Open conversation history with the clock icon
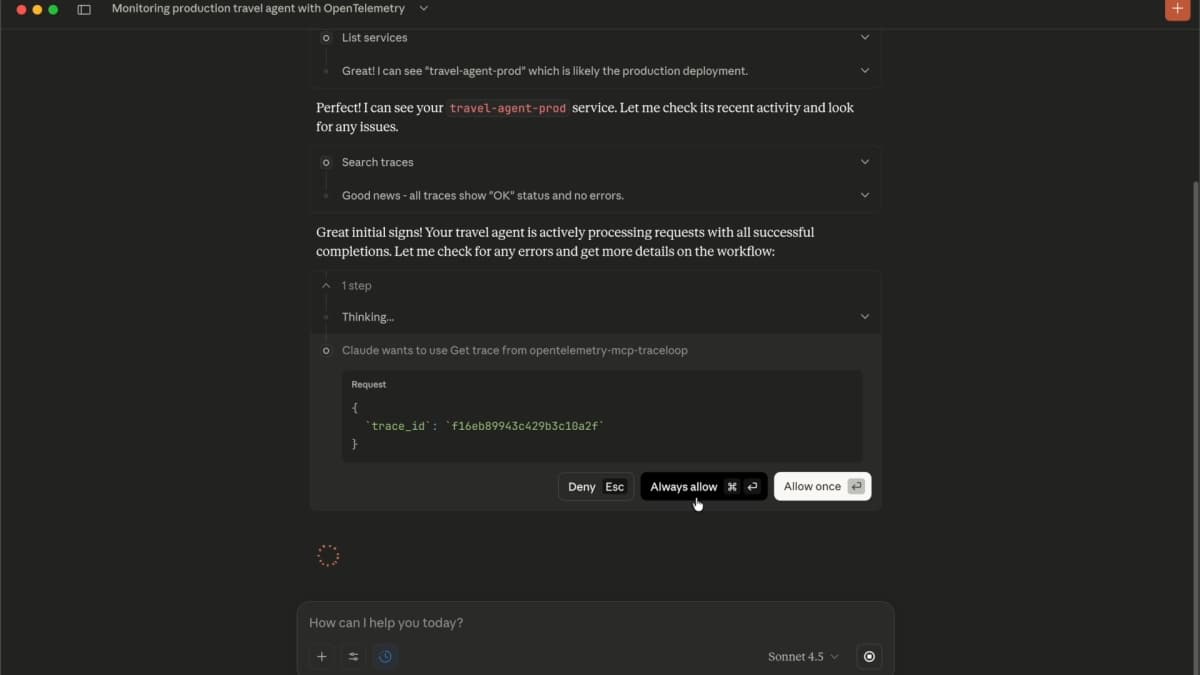Viewport: 1200px width, 675px height. 385,656
